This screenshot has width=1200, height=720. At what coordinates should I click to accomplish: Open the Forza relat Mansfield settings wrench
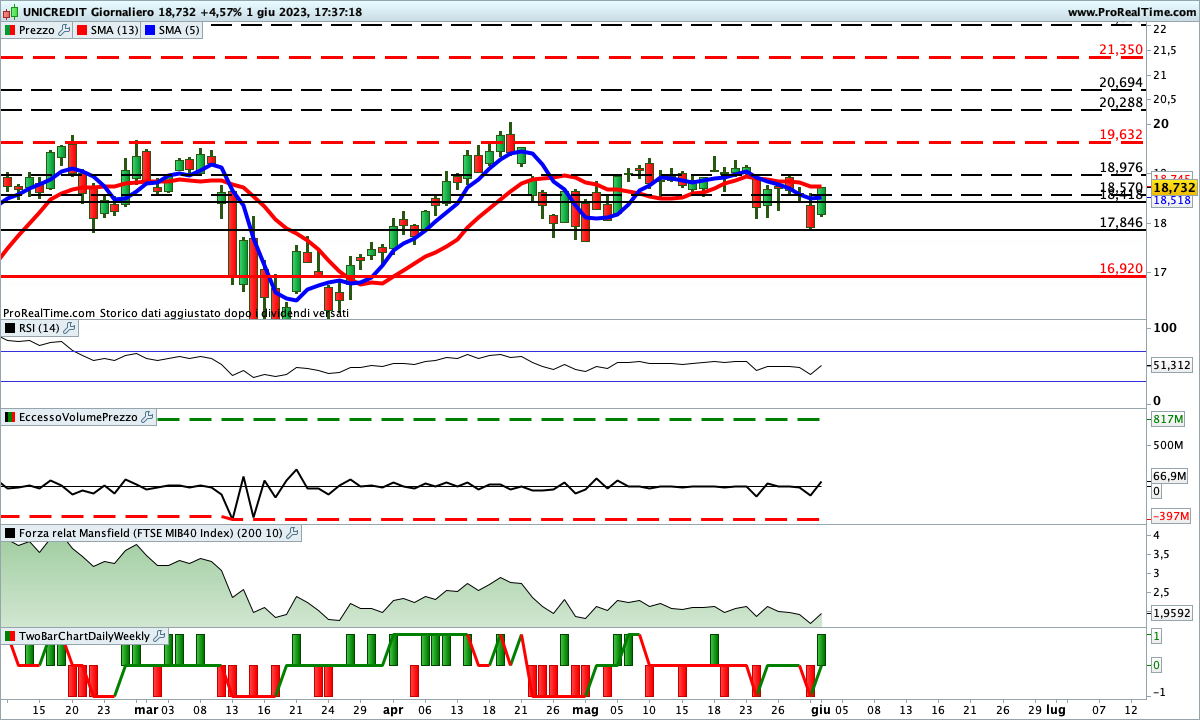(x=292, y=534)
